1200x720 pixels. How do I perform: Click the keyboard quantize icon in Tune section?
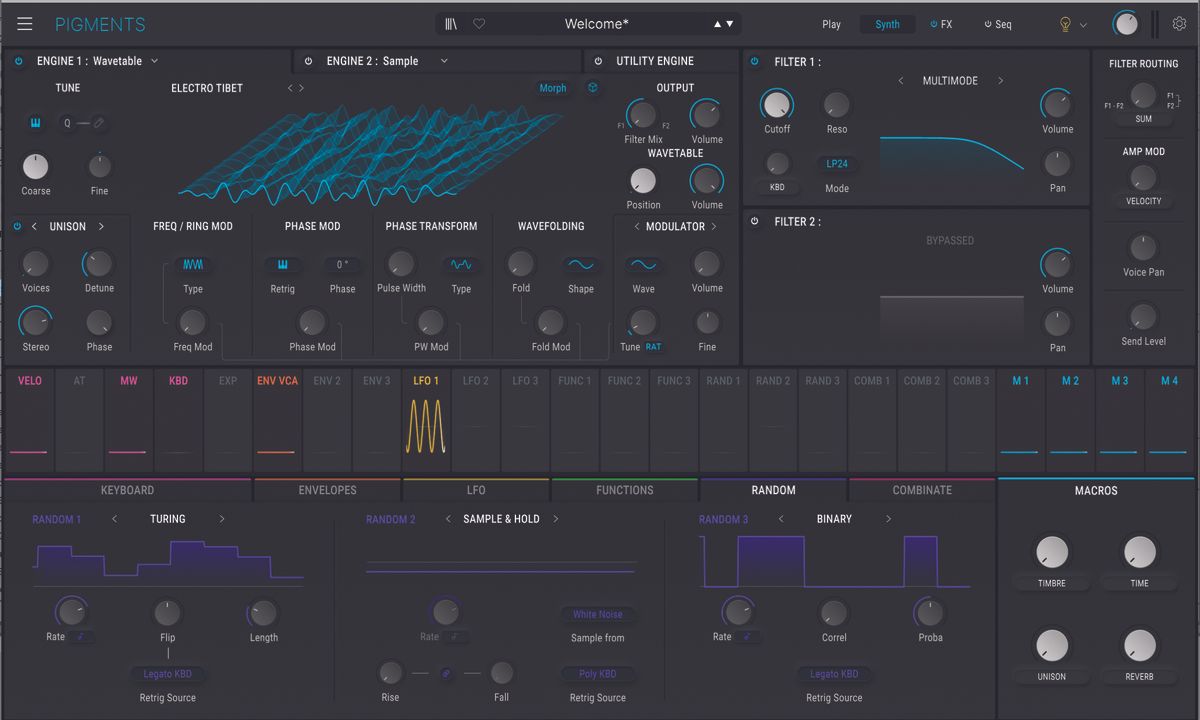[x=36, y=122]
